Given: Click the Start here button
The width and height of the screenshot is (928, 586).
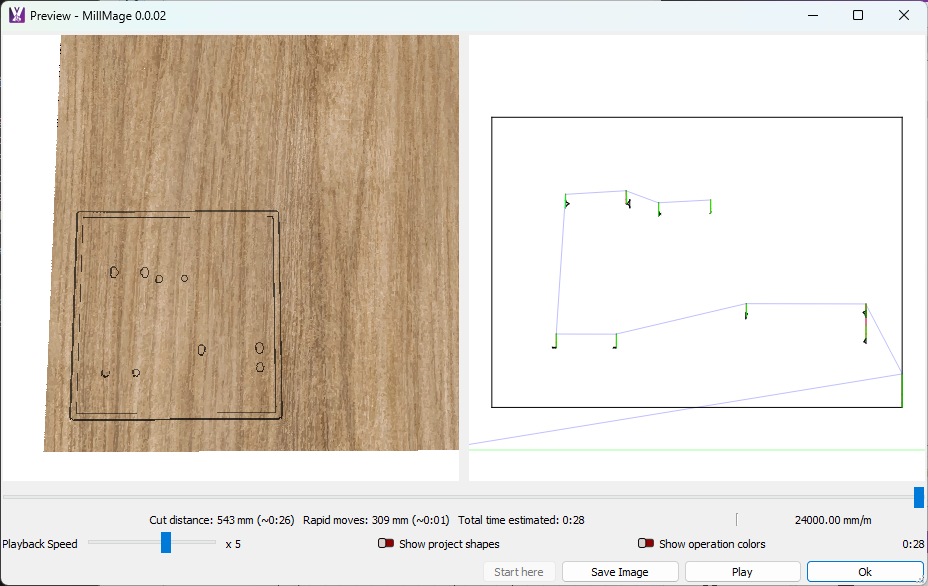Looking at the screenshot, I should [x=519, y=572].
